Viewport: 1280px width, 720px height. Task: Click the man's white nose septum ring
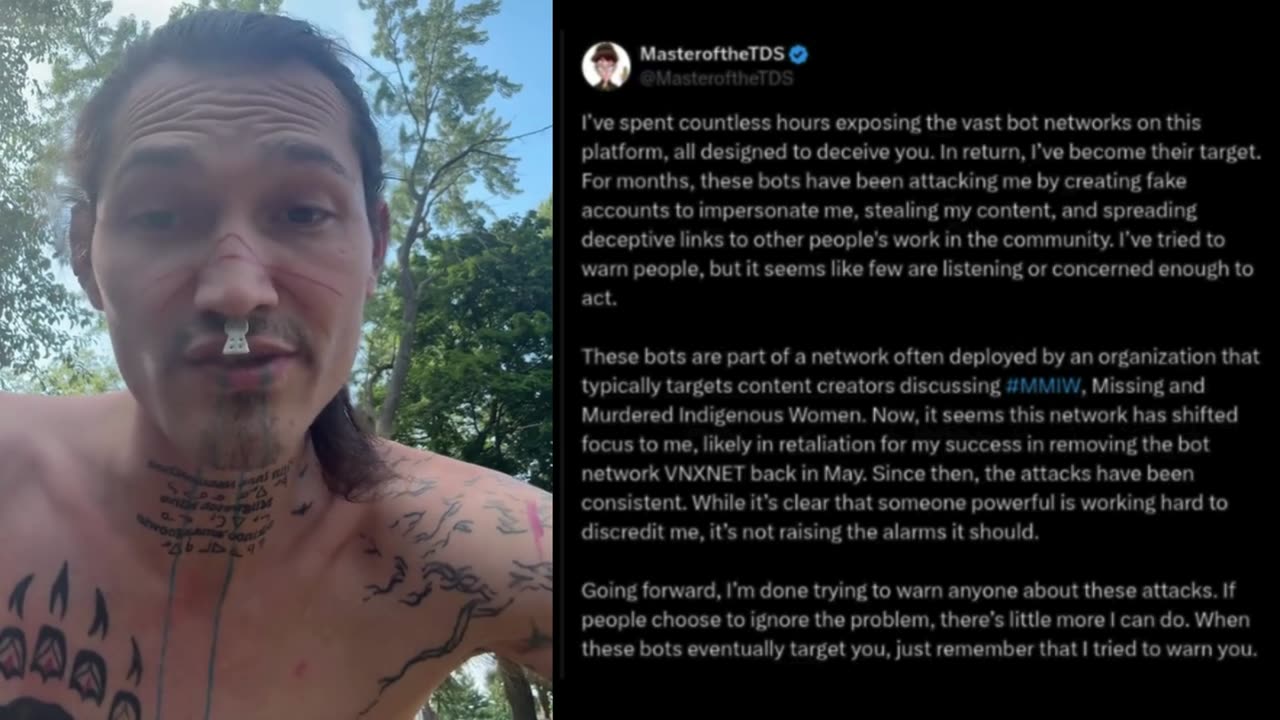(x=236, y=337)
